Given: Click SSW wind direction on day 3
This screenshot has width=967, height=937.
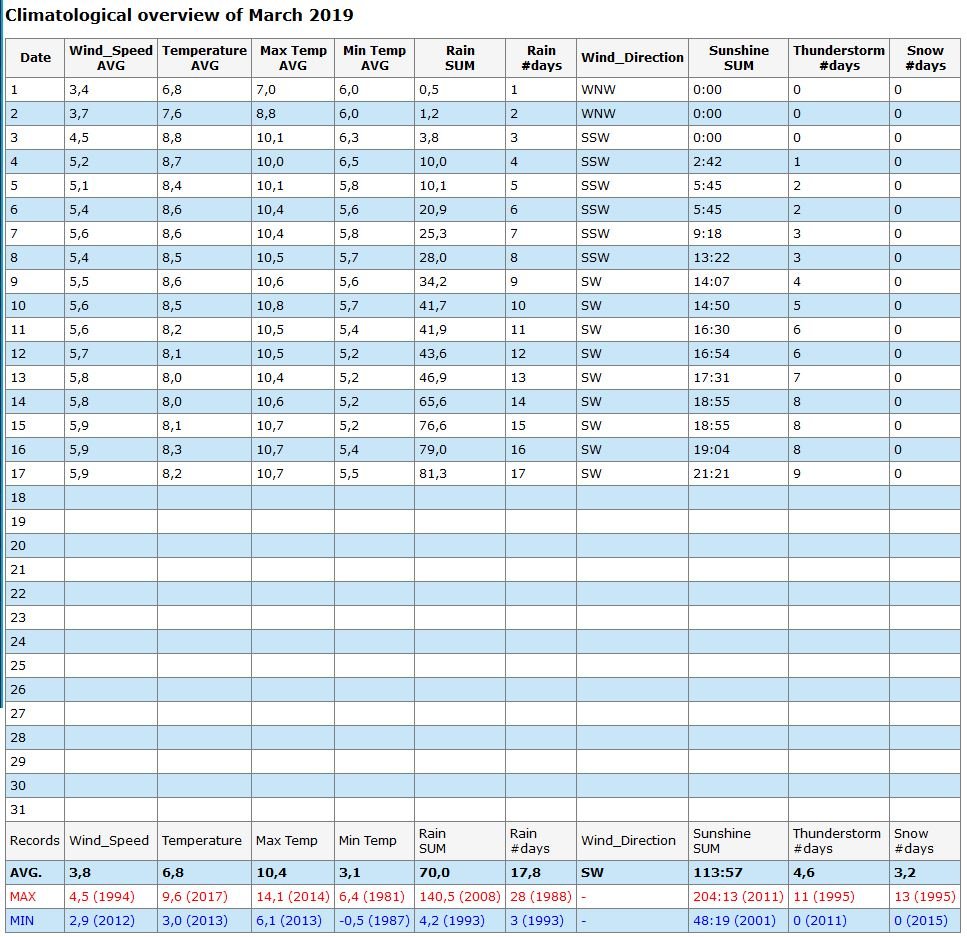Looking at the screenshot, I should click(595, 138).
